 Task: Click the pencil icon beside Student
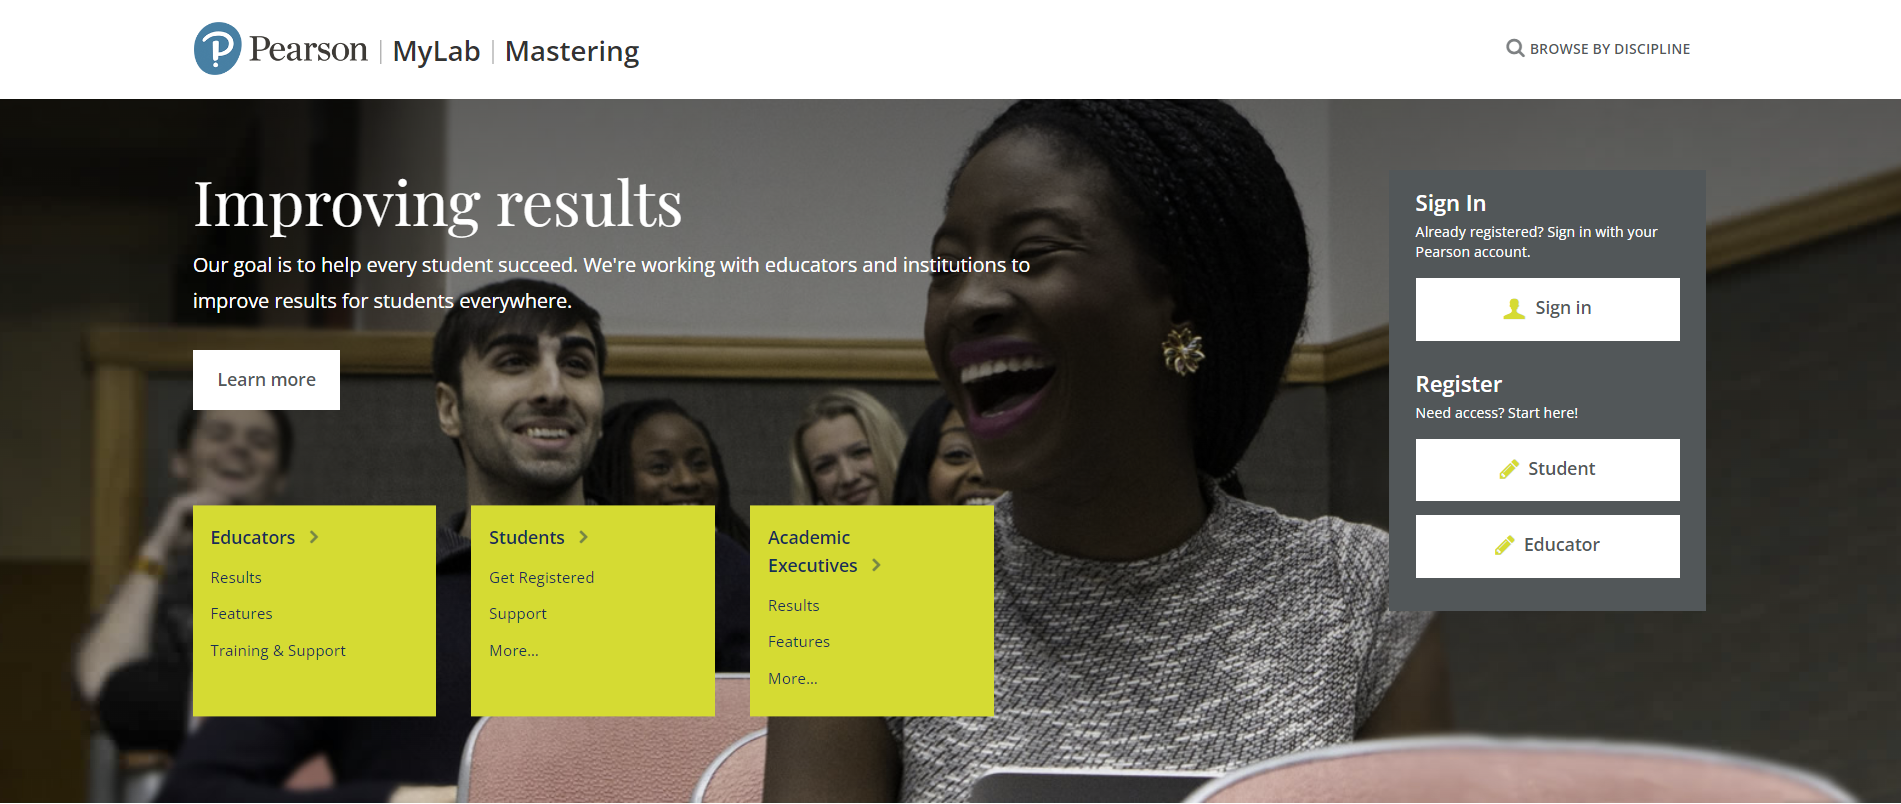click(x=1506, y=469)
